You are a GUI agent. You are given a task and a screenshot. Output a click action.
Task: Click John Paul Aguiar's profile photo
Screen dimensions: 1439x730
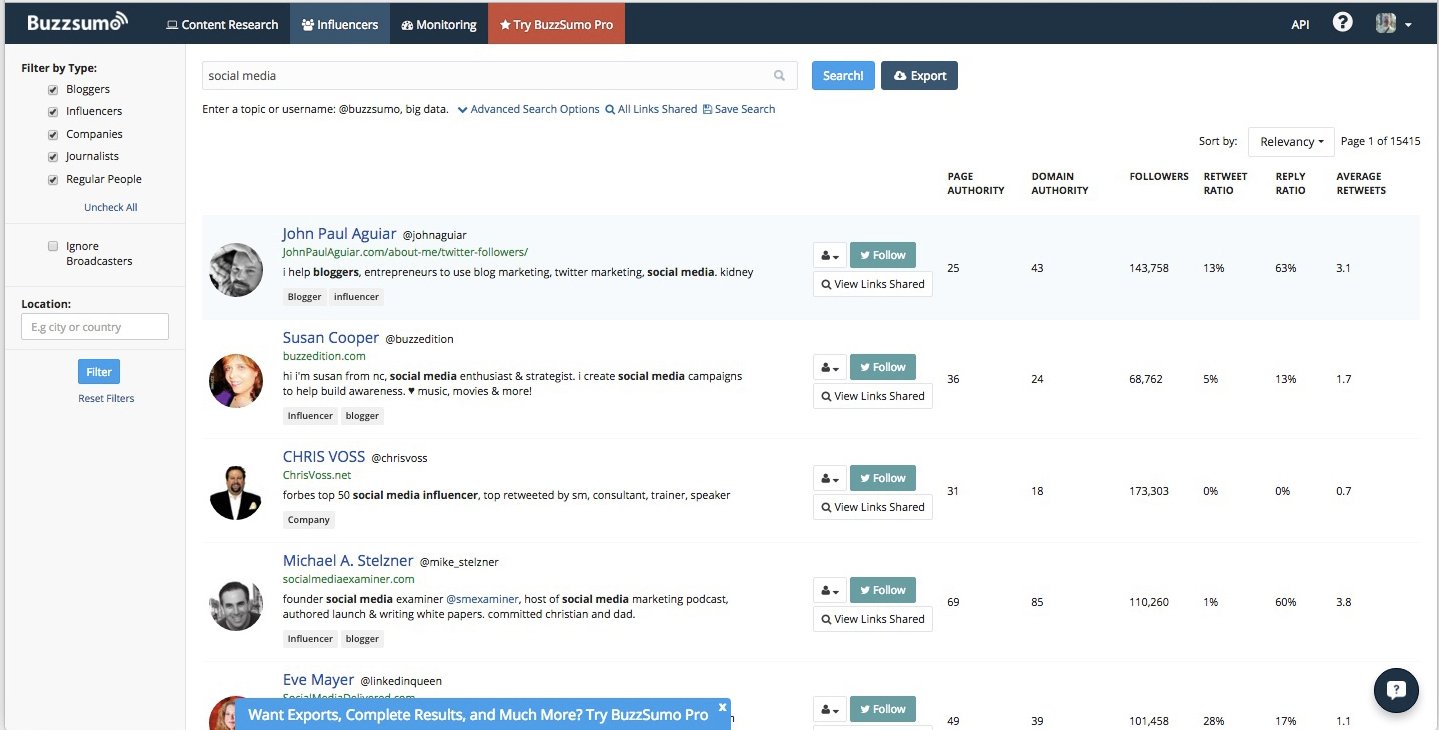pyautogui.click(x=236, y=270)
